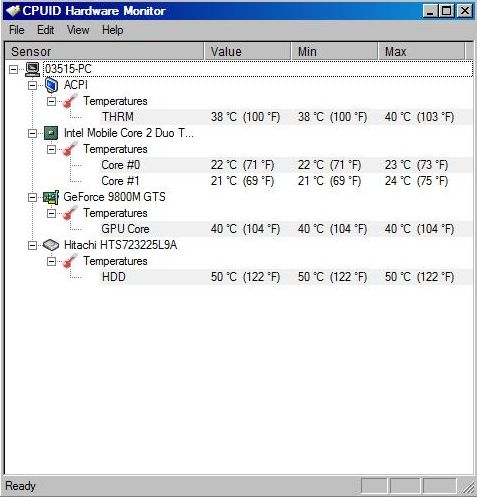This screenshot has height=497, width=477.
Task: Select the Core #0 sensor row
Action: point(286,165)
